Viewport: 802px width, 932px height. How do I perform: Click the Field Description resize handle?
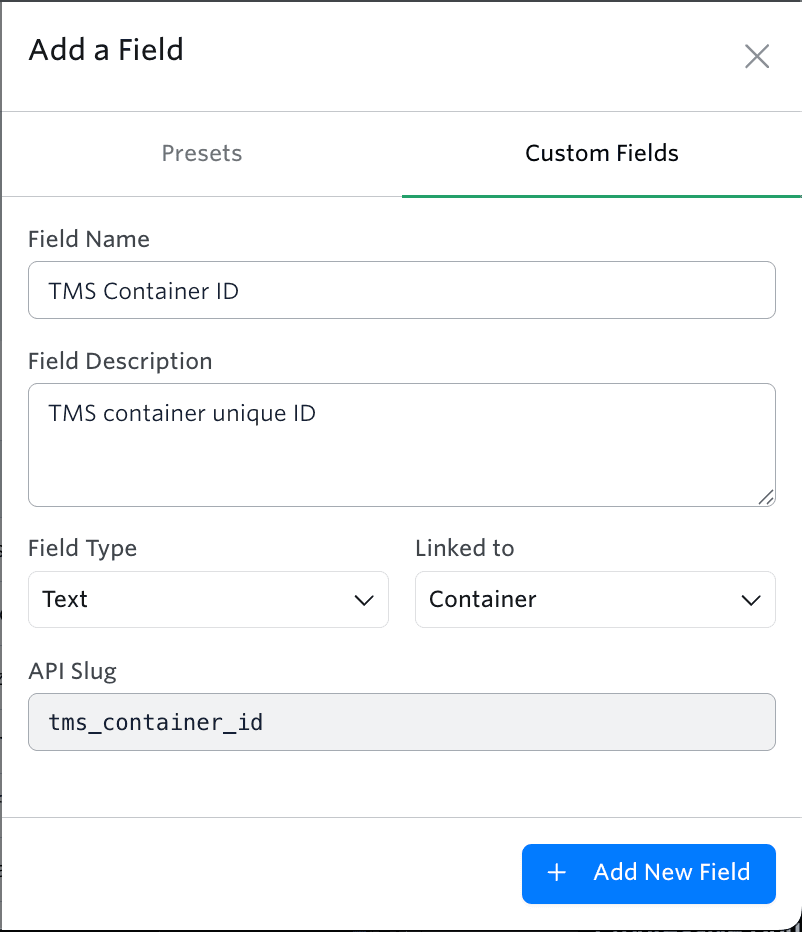pos(765,496)
